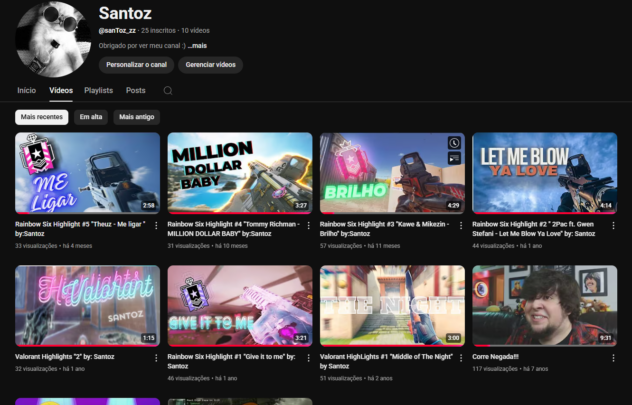The height and width of the screenshot is (405, 632).
Task: Click "33 visualizações • há 4 meses" text
Action: tap(54, 246)
